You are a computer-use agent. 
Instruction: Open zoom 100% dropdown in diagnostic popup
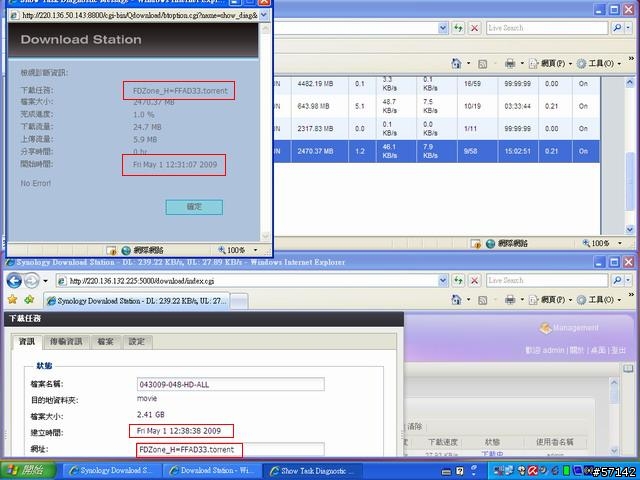point(256,250)
